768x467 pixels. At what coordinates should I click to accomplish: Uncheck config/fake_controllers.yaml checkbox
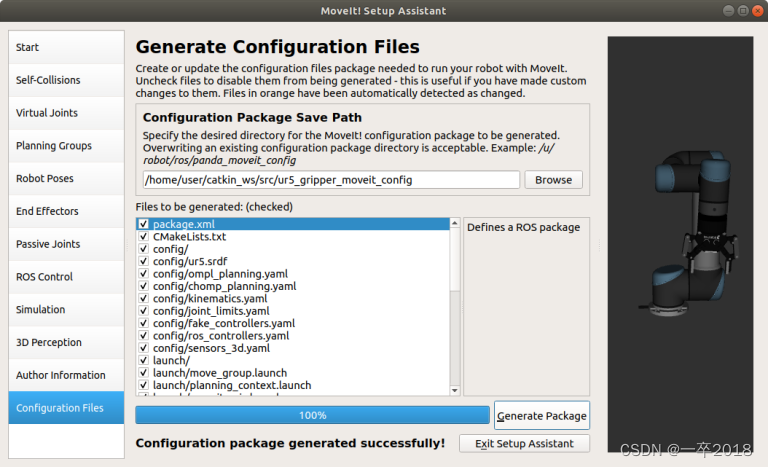[x=144, y=323]
